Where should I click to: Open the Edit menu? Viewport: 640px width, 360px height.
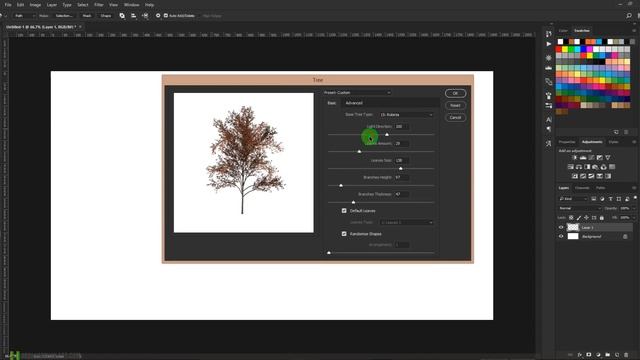(x=20, y=5)
